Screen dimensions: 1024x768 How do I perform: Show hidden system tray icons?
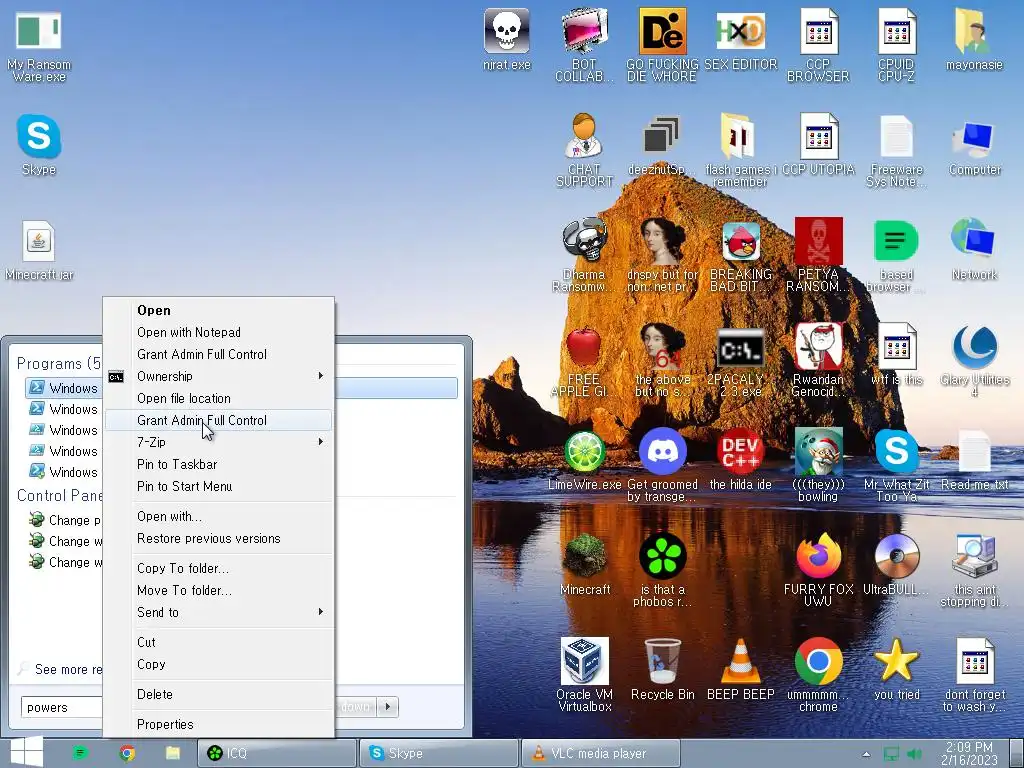click(866, 754)
